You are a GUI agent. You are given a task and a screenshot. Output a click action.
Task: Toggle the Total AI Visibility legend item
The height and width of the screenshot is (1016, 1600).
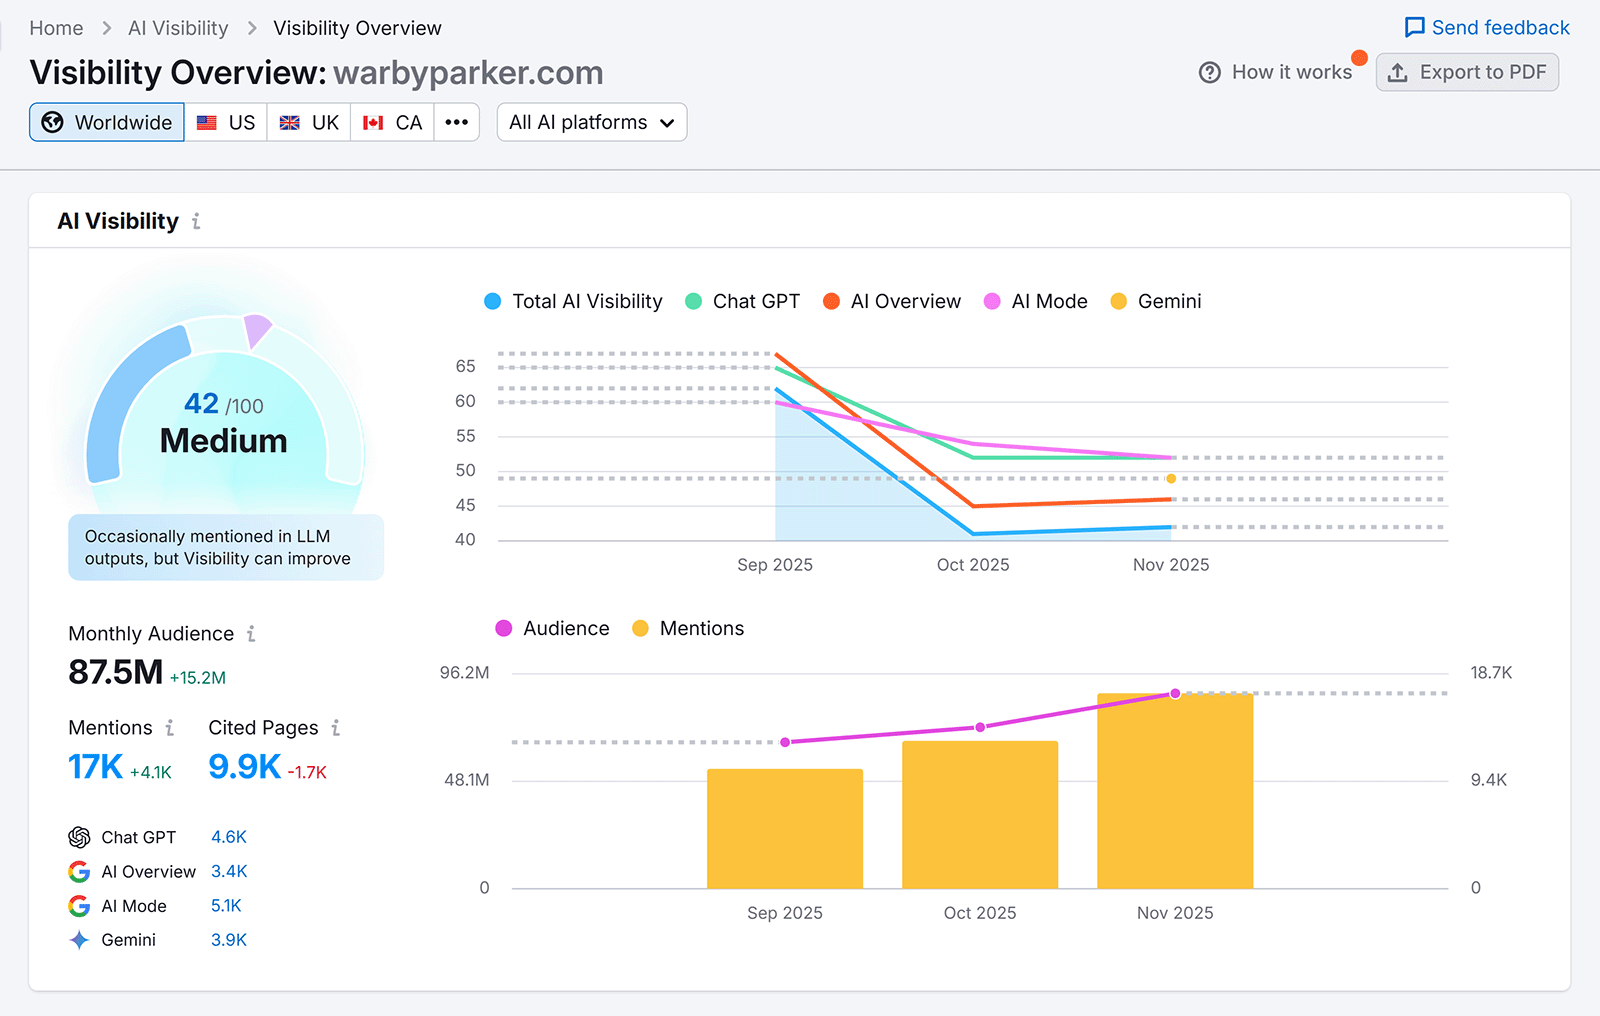coord(573,301)
